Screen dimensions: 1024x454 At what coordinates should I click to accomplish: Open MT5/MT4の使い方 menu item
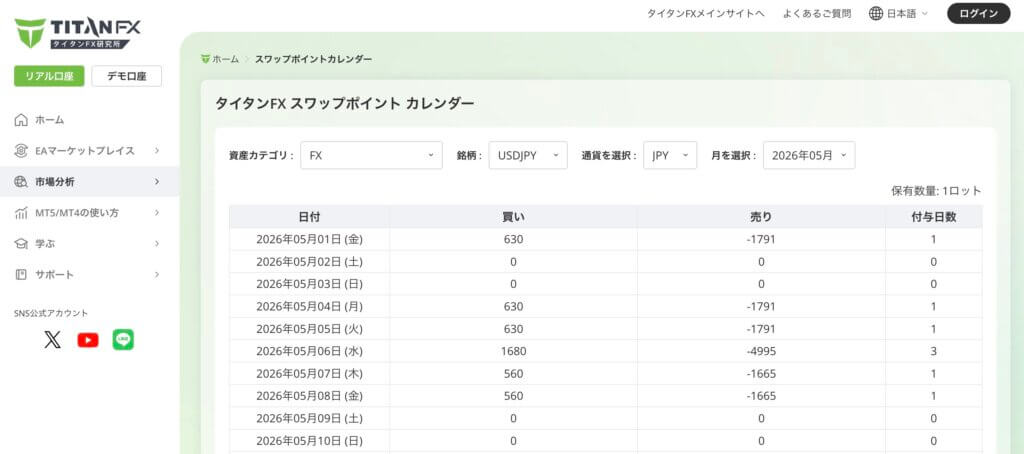88,213
